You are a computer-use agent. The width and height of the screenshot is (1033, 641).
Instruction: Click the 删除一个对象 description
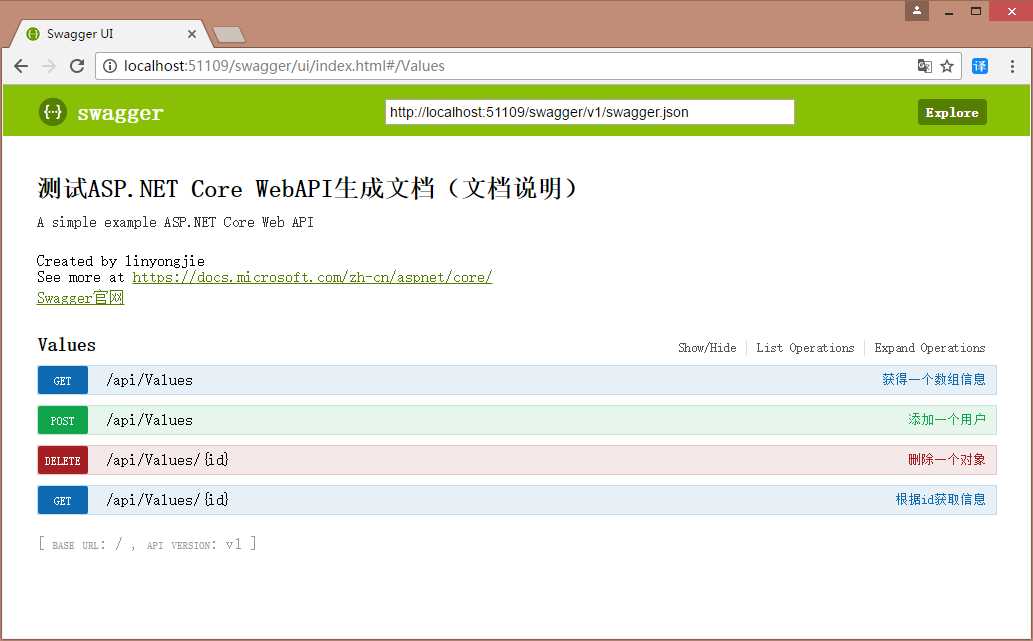tap(947, 459)
